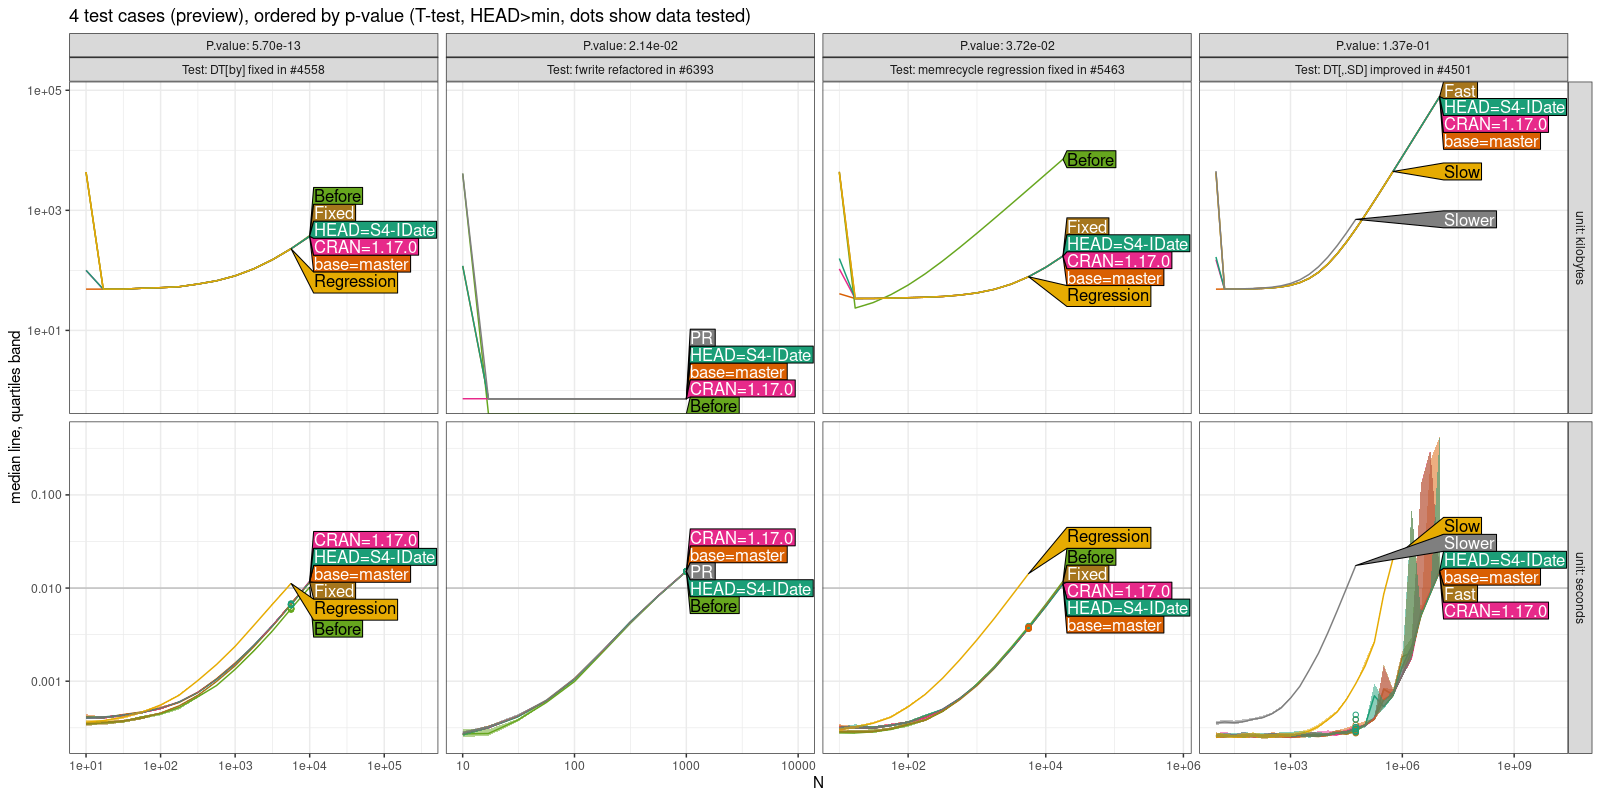This screenshot has height=800, width=1600.
Task: Click 'CRAN=1.17.0' label in DT[,.SD] seconds panel
Action: 1495,611
